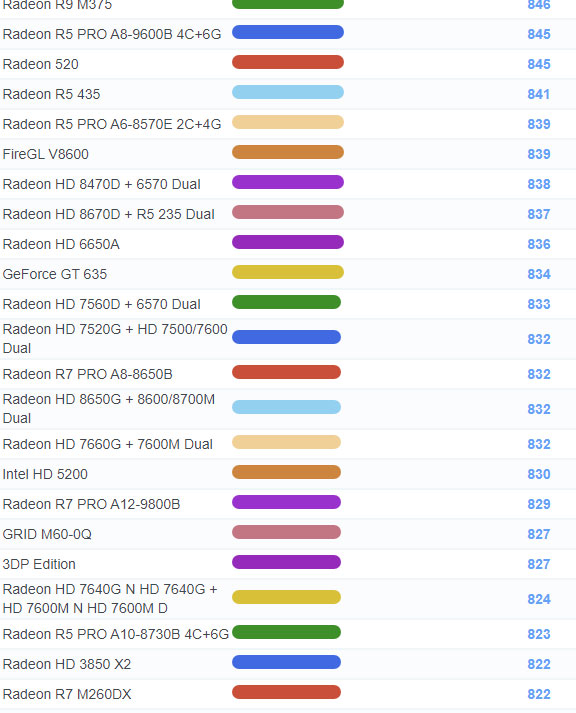
Task: Click the purple bar for 3DP Edition
Action: tap(286, 562)
